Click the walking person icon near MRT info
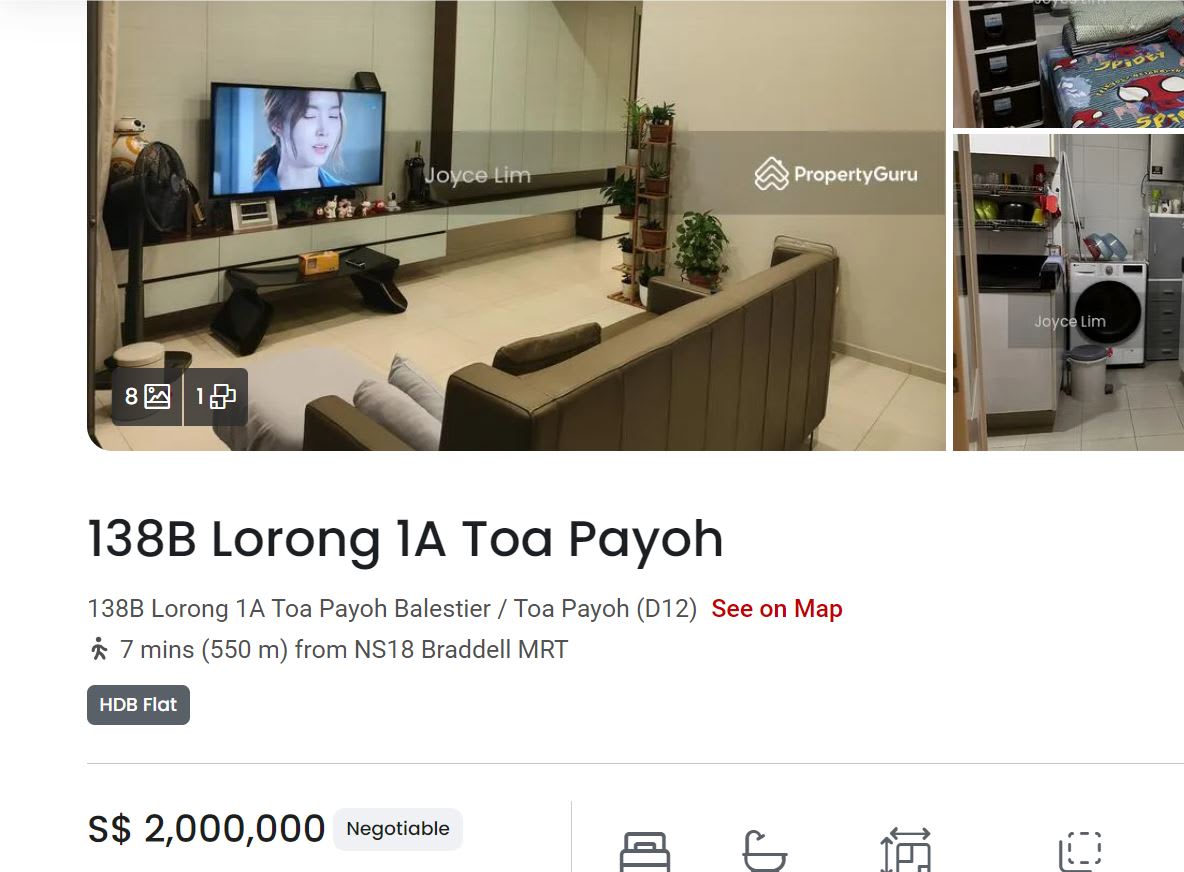Screen dimensions: 1184x872 [x=99, y=649]
